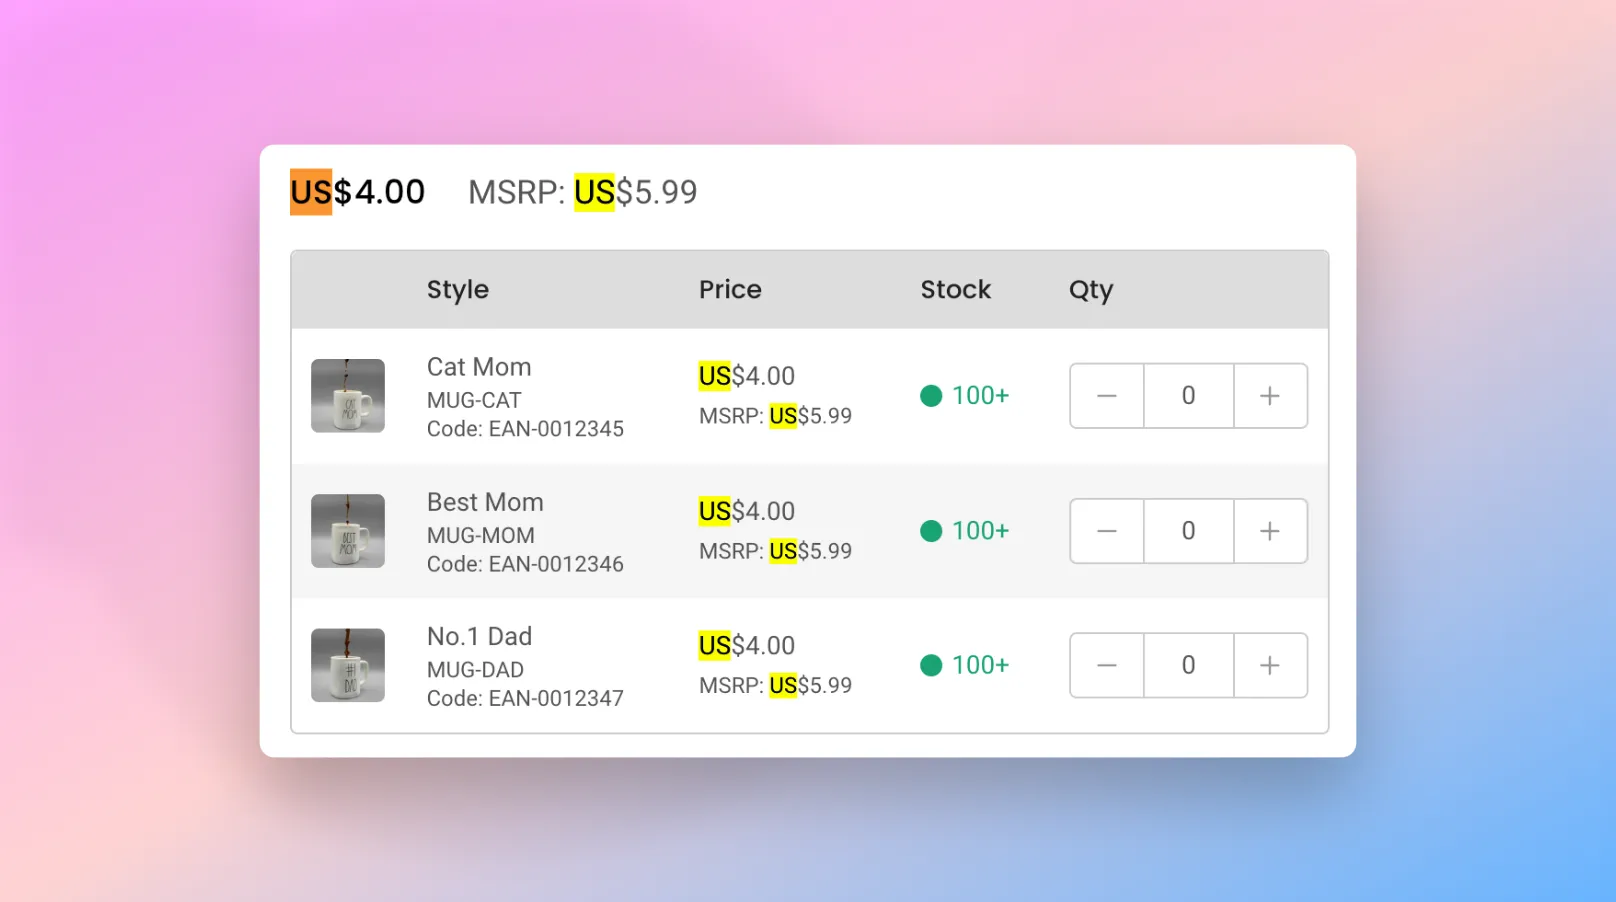
Task: Increase quantity for Best Mom mug
Action: (x=1270, y=531)
